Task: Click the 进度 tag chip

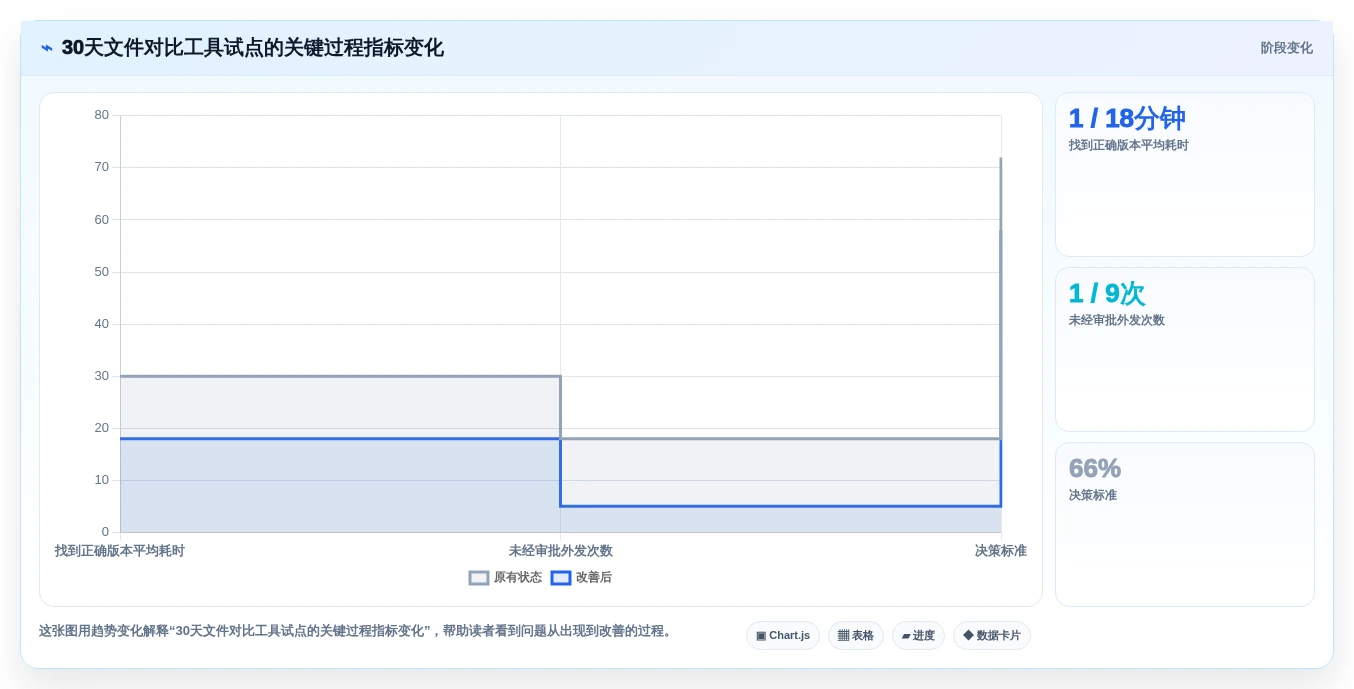Action: 918,635
